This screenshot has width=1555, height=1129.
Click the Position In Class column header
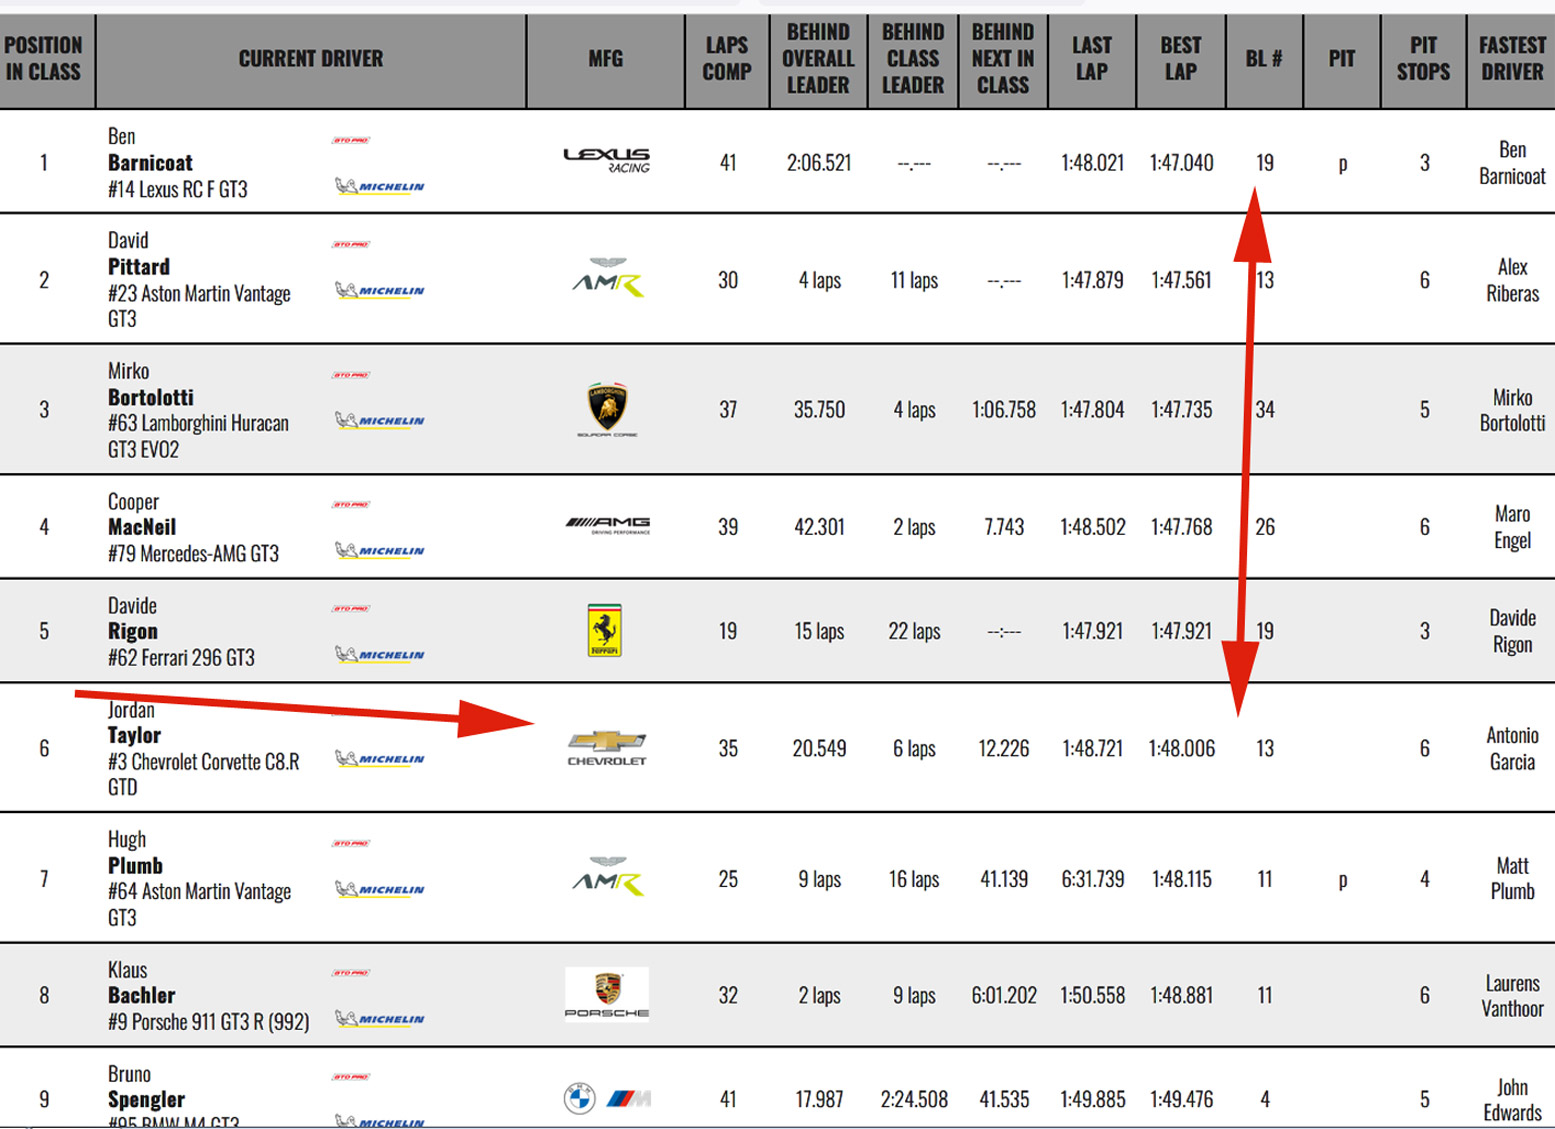coord(43,59)
